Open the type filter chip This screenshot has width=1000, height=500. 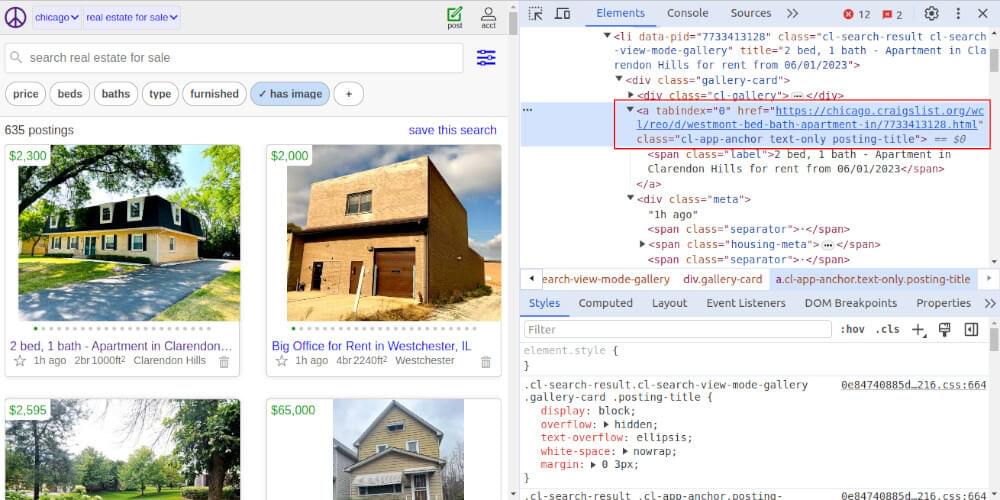click(160, 94)
